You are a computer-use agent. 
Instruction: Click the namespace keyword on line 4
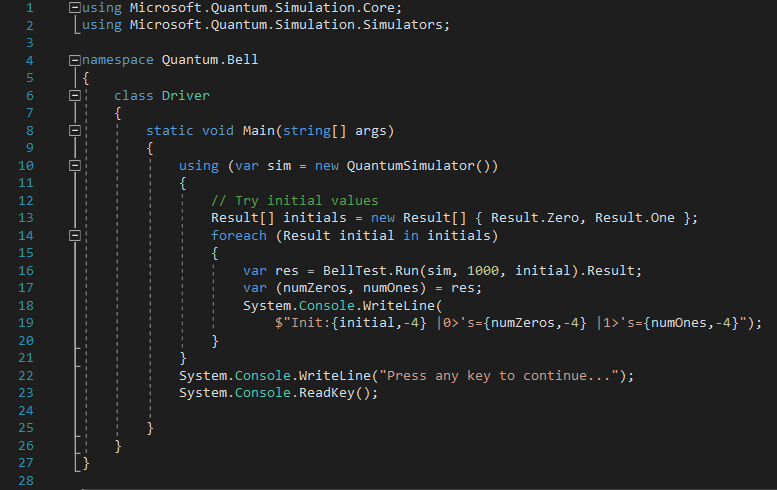(x=118, y=60)
